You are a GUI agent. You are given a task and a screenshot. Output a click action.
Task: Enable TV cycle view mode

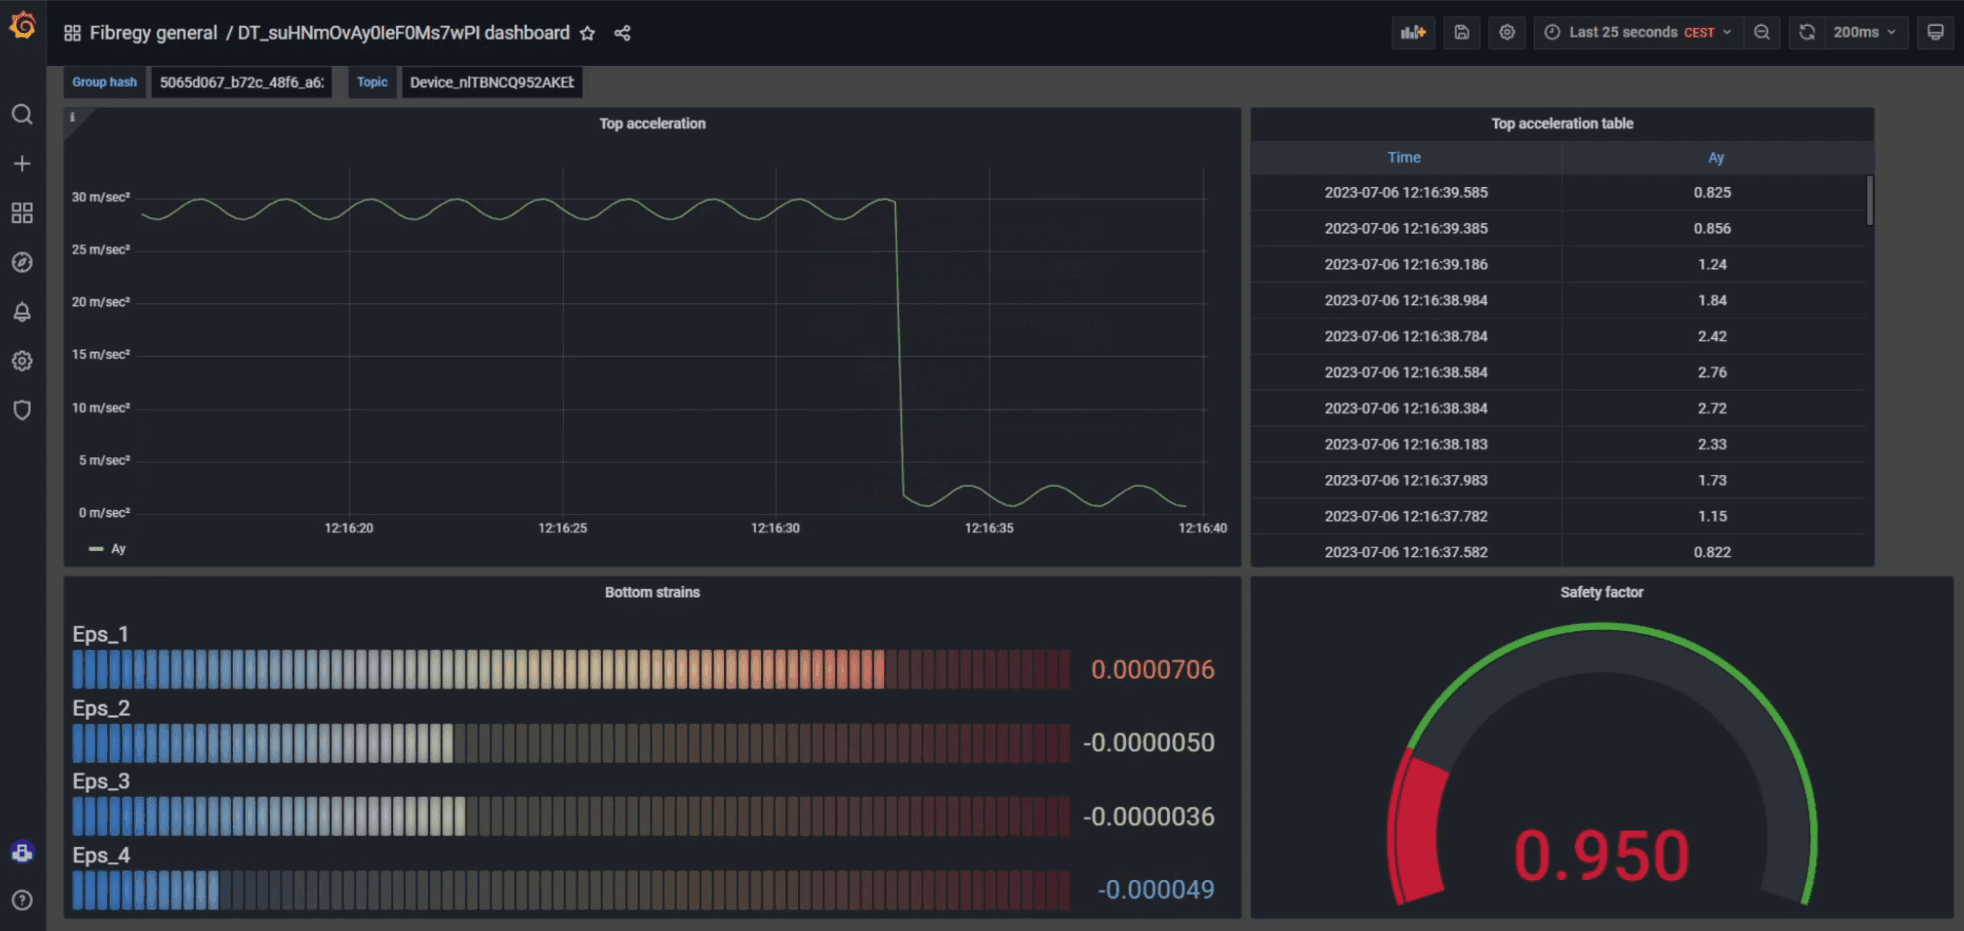pyautogui.click(x=1935, y=32)
